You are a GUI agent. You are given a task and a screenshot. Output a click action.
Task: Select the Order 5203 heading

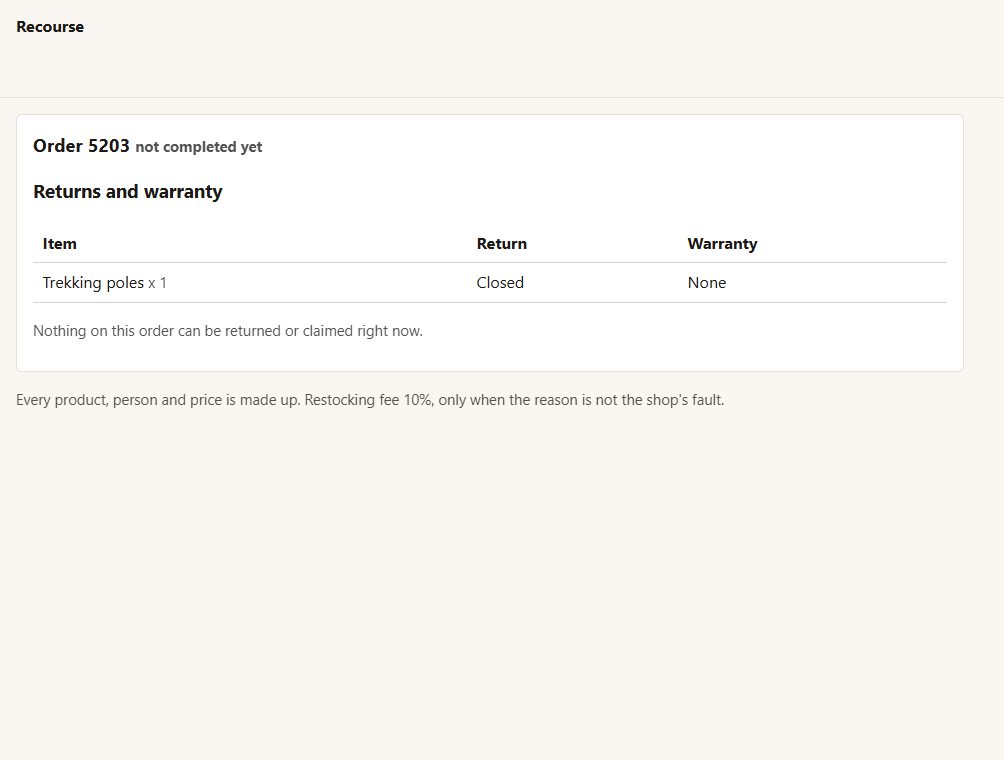point(81,146)
